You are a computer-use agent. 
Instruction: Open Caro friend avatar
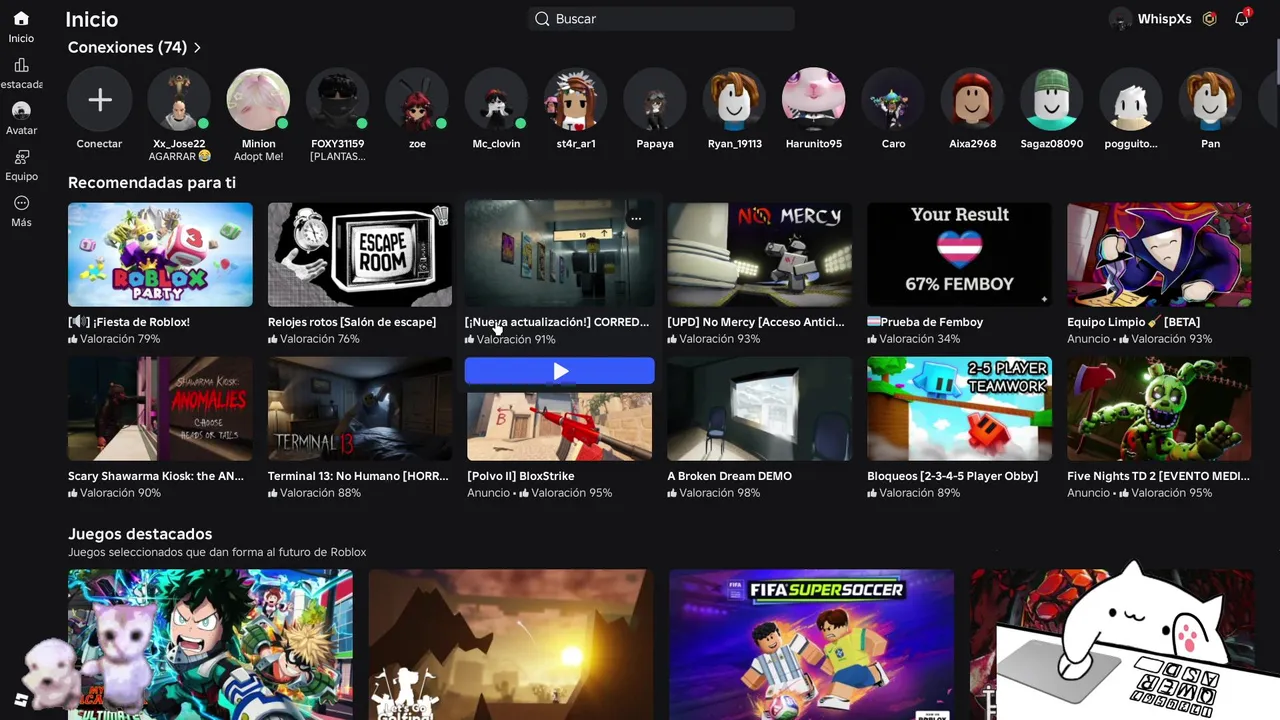pos(893,100)
